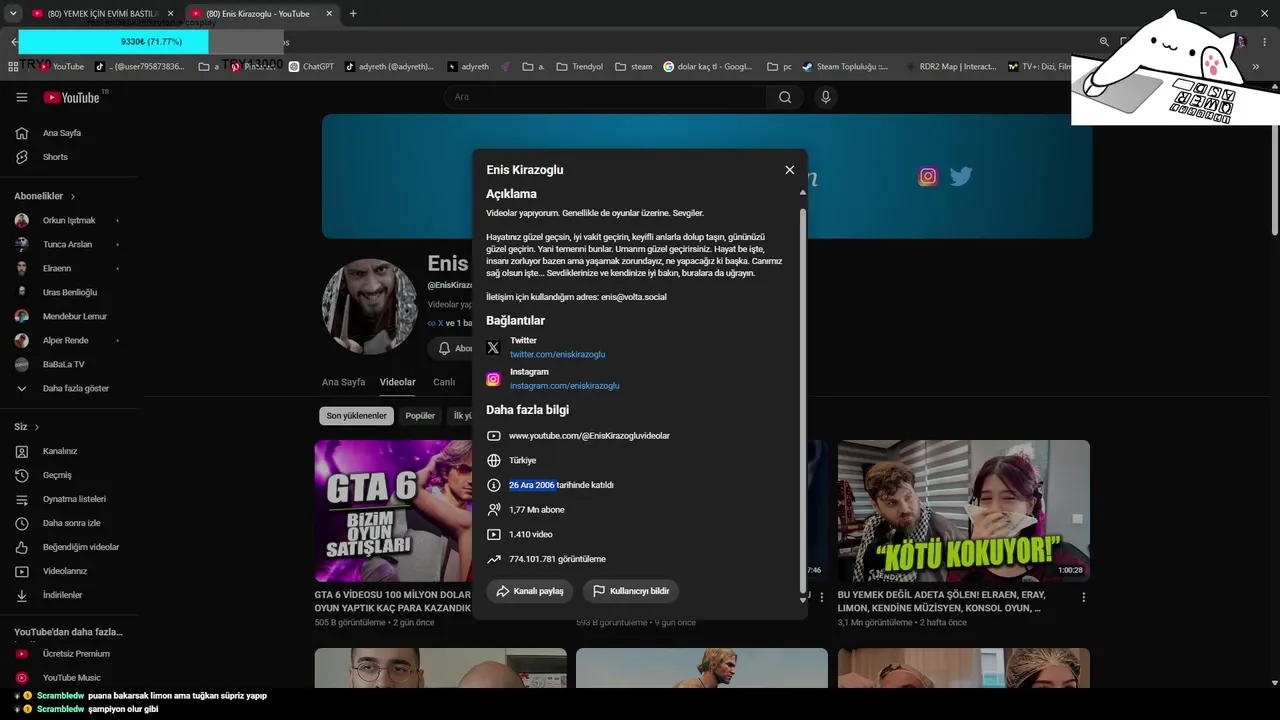Open twitter.com/eniskirazoglu link
Screen dimensions: 1280x720
coord(557,355)
